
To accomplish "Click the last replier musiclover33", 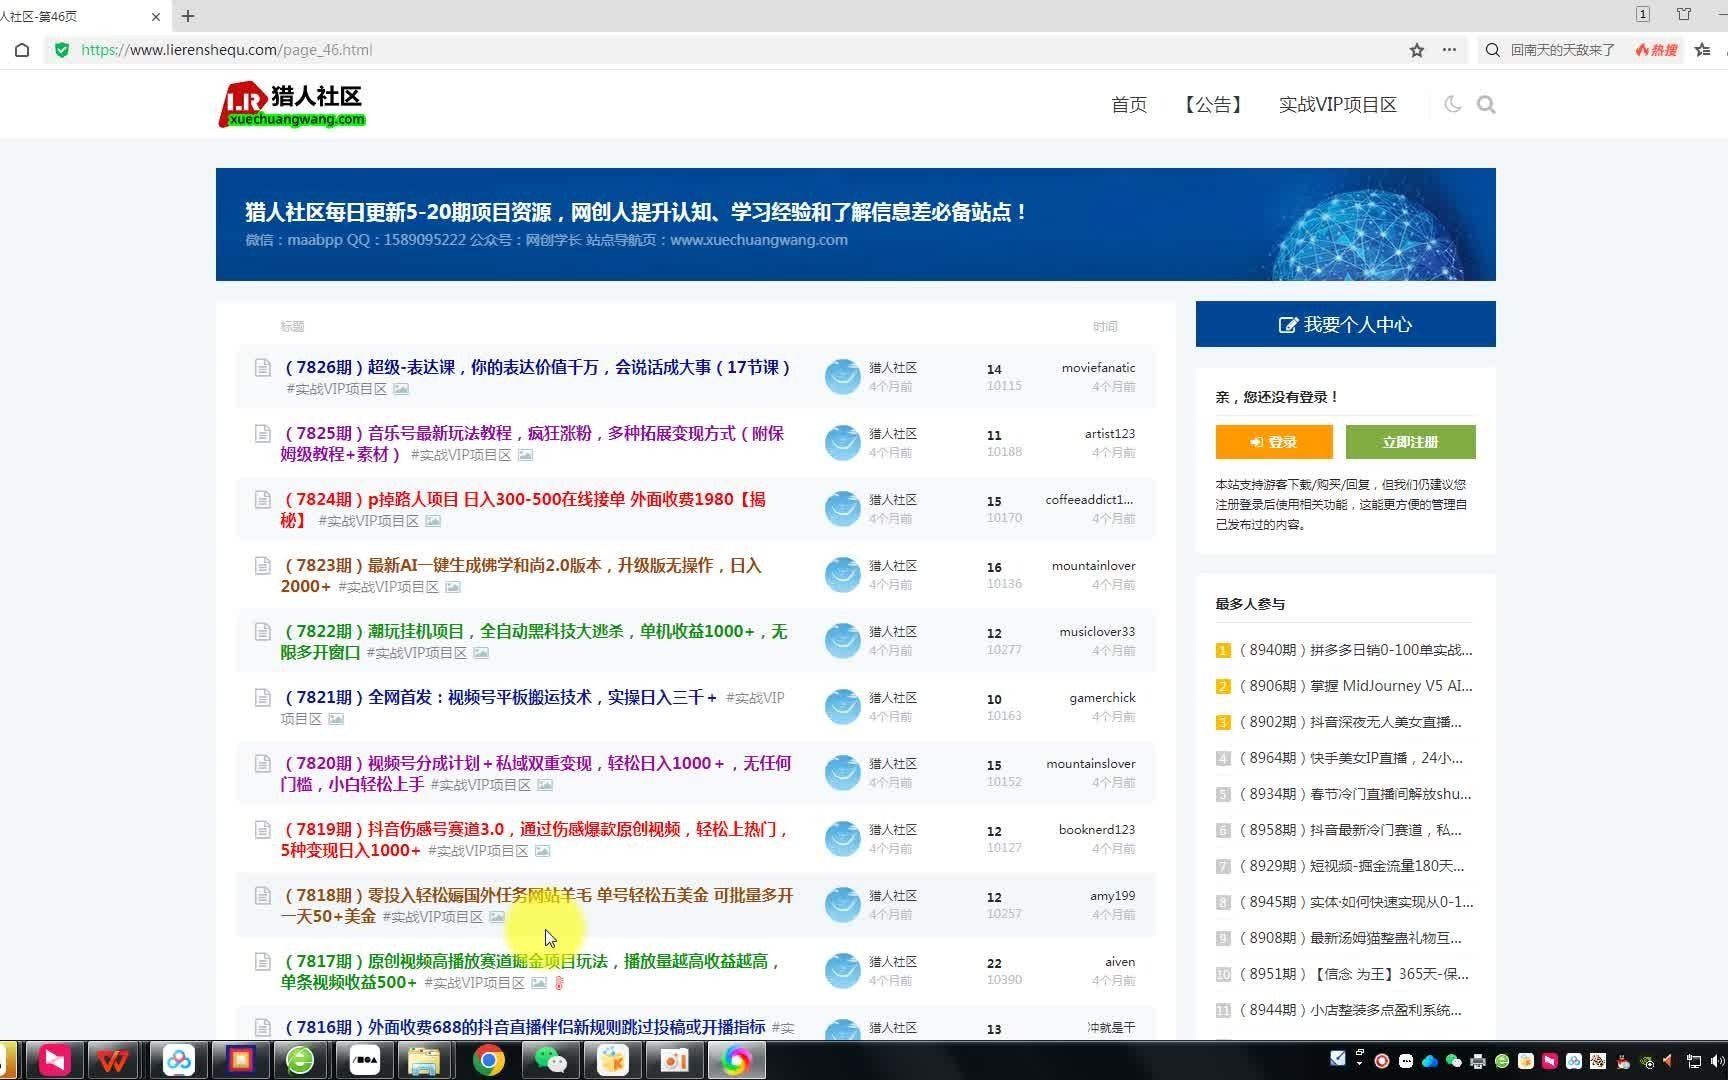I will coord(1097,631).
